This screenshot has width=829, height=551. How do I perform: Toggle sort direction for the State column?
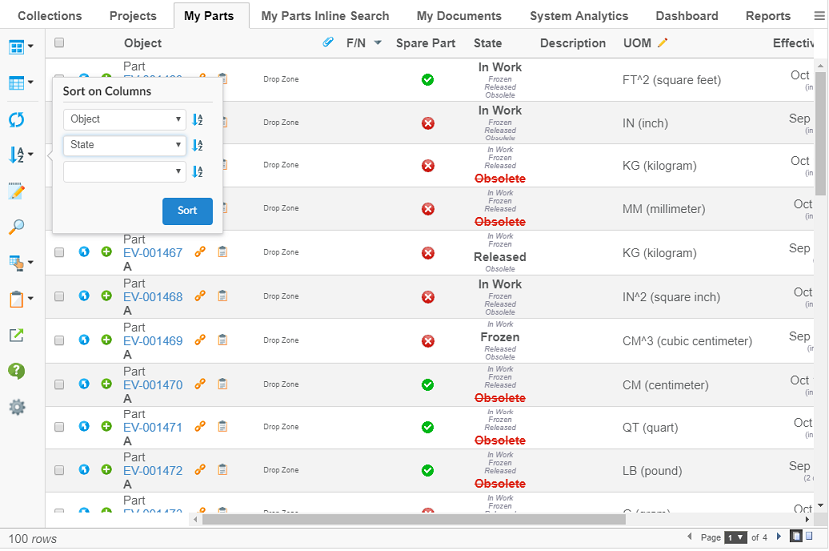pyautogui.click(x=198, y=145)
